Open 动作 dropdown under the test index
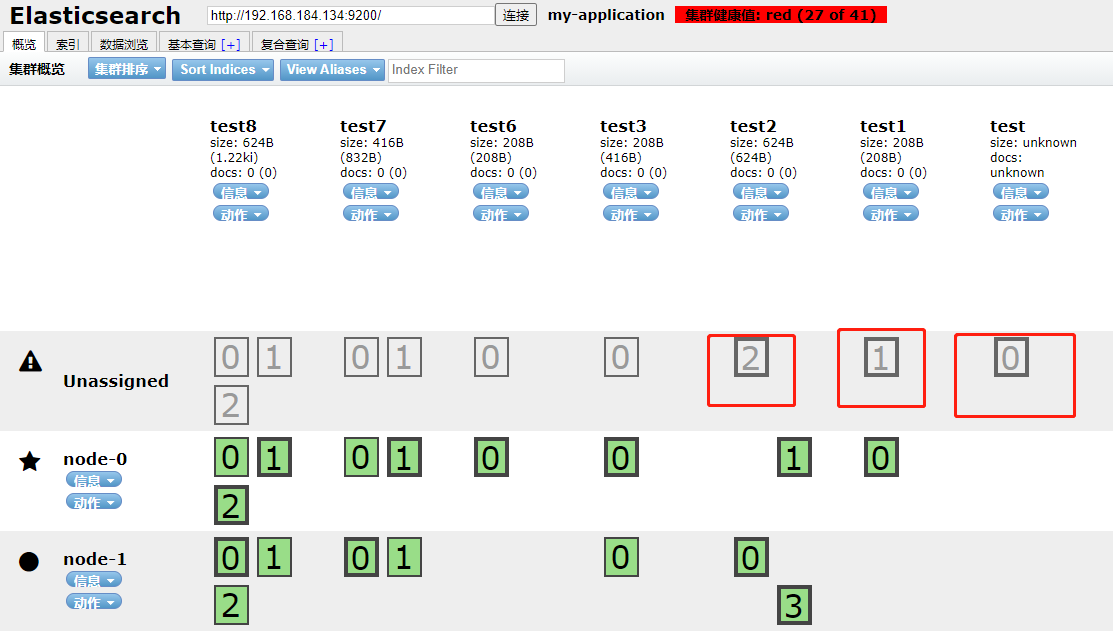1113x643 pixels. pyautogui.click(x=1020, y=214)
